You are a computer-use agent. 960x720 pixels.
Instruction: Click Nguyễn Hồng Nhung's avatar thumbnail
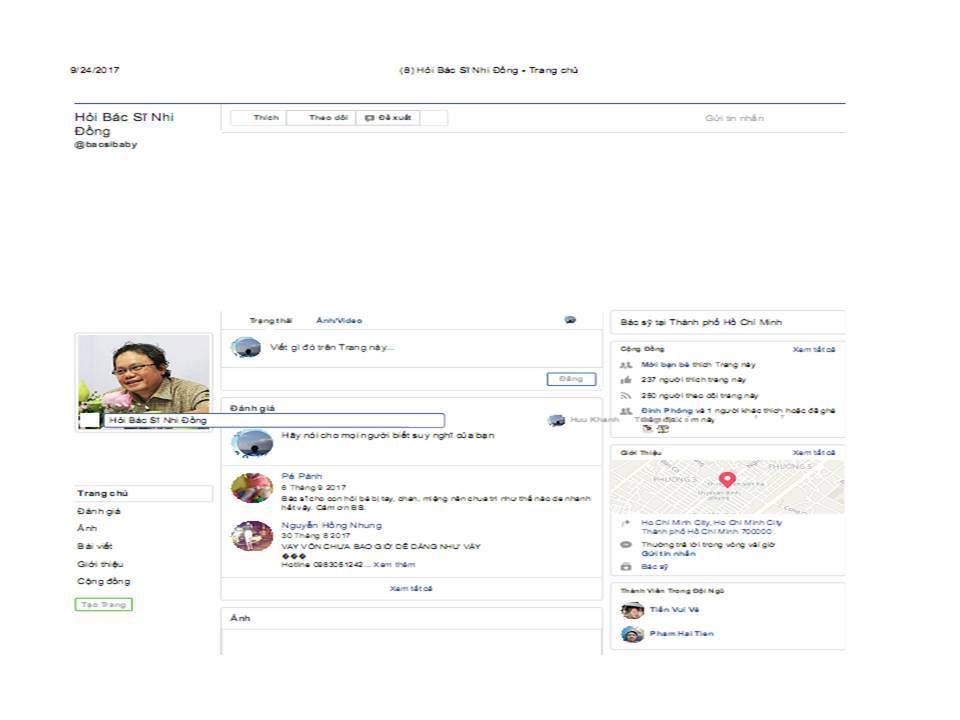[252, 536]
